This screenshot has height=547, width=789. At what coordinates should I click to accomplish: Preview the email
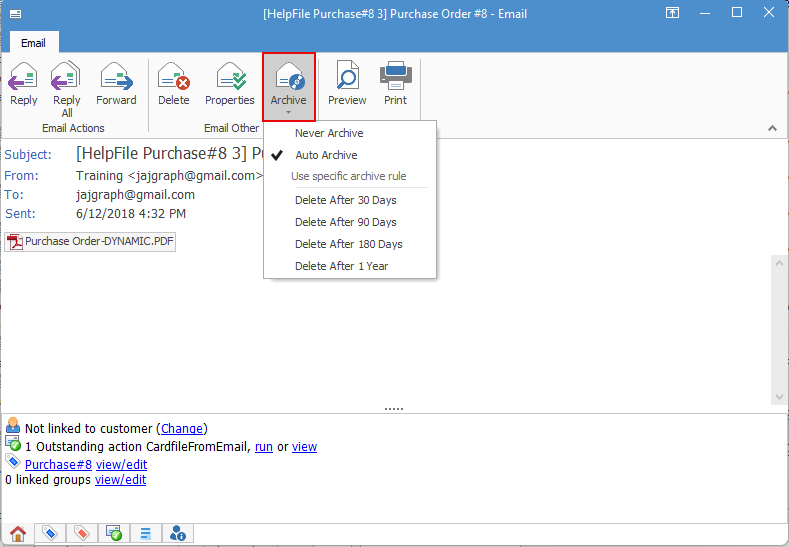pos(347,84)
